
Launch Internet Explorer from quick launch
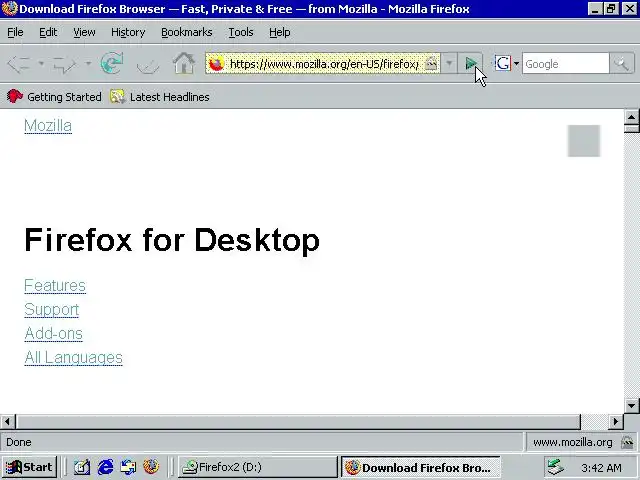tap(105, 467)
